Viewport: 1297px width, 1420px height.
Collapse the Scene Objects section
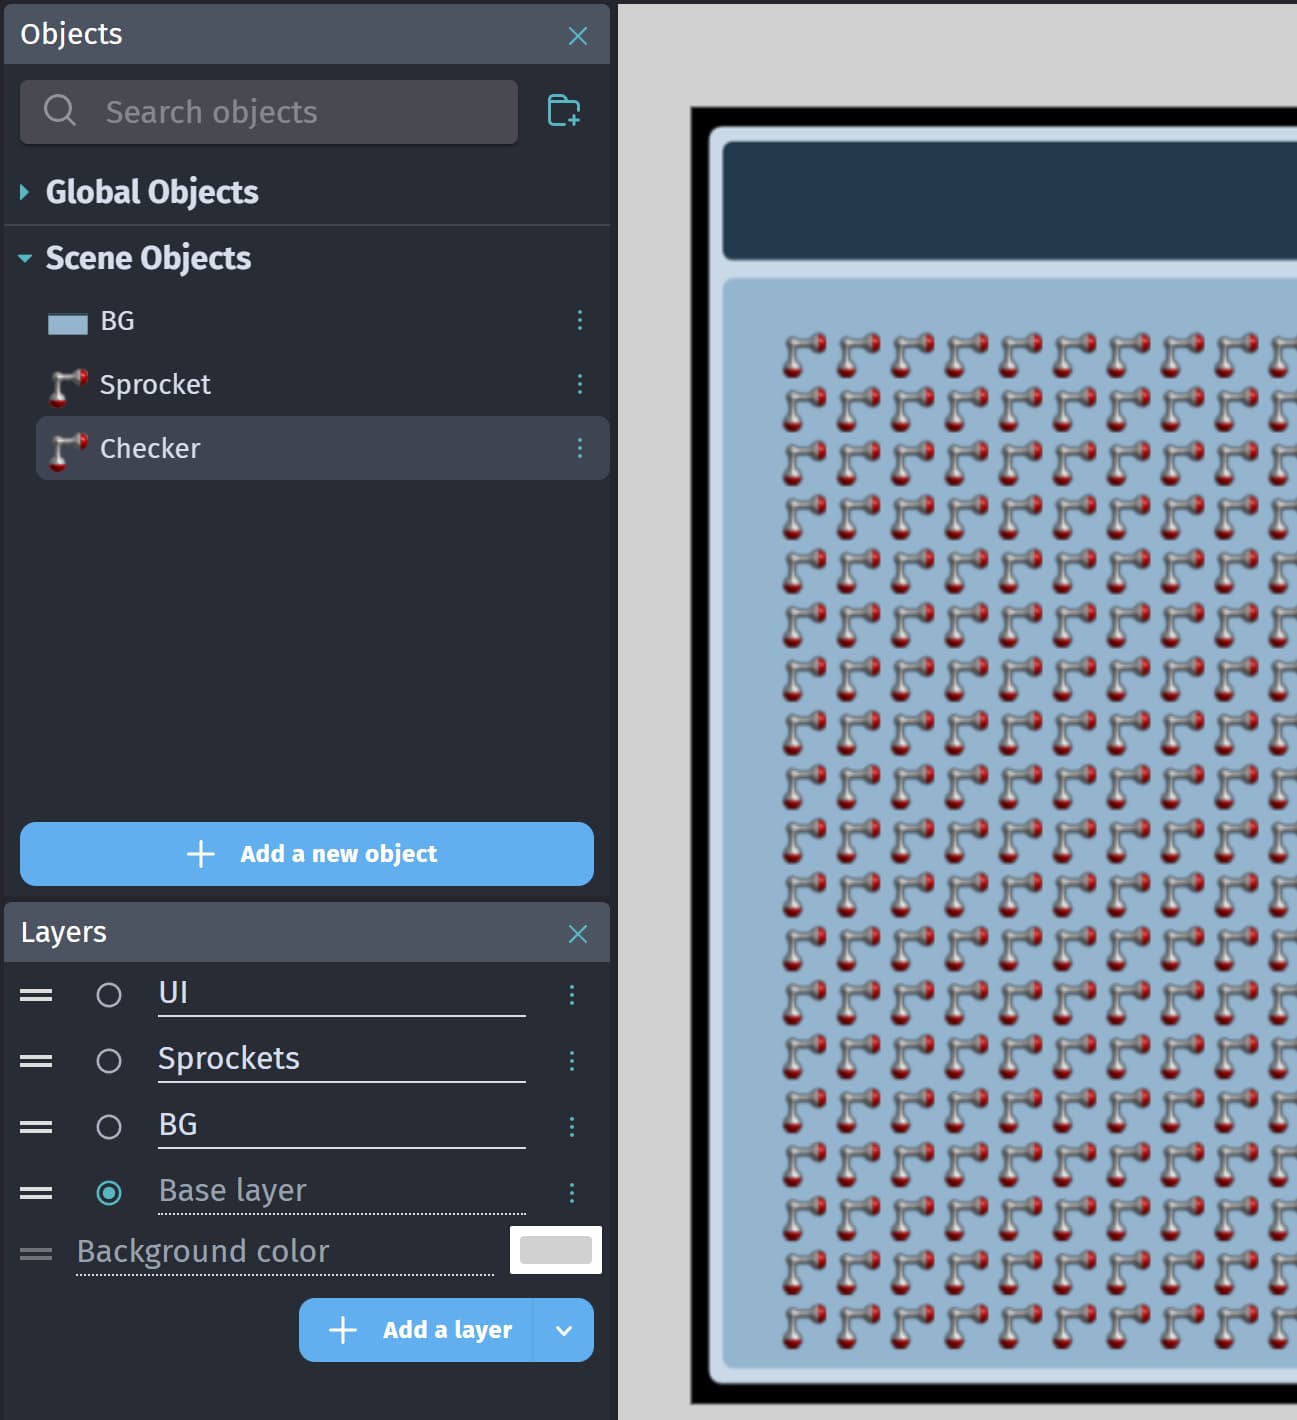25,258
